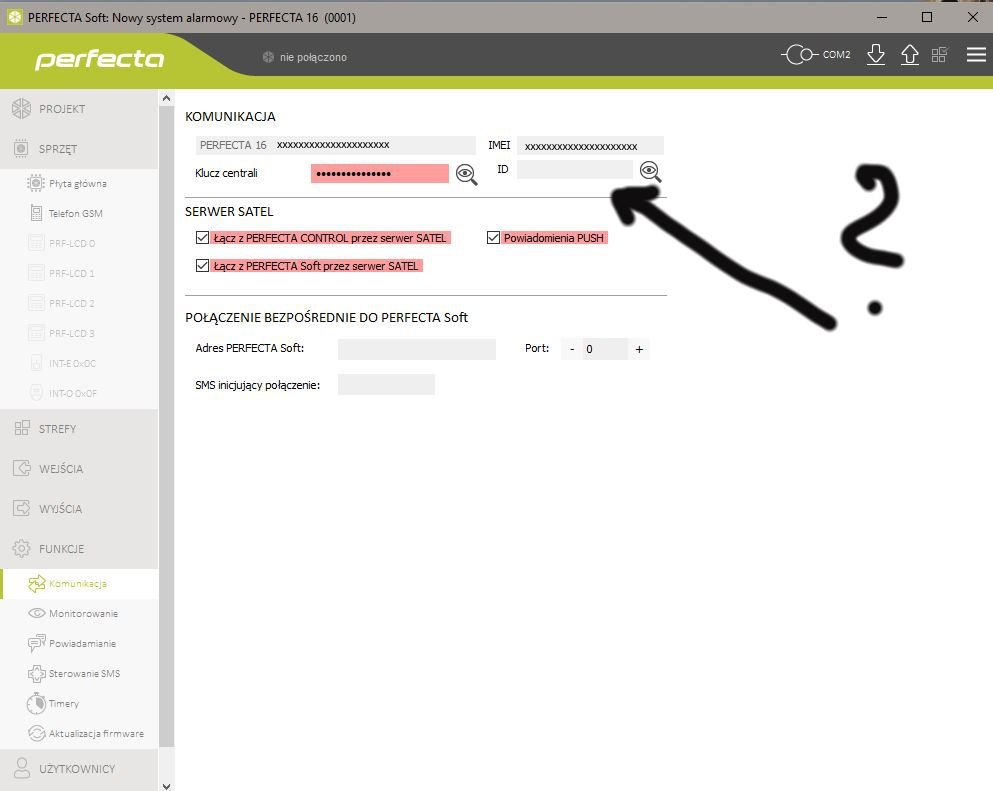Click the STREFY grid icon
Viewport: 993px width, 791px height.
coord(22,428)
